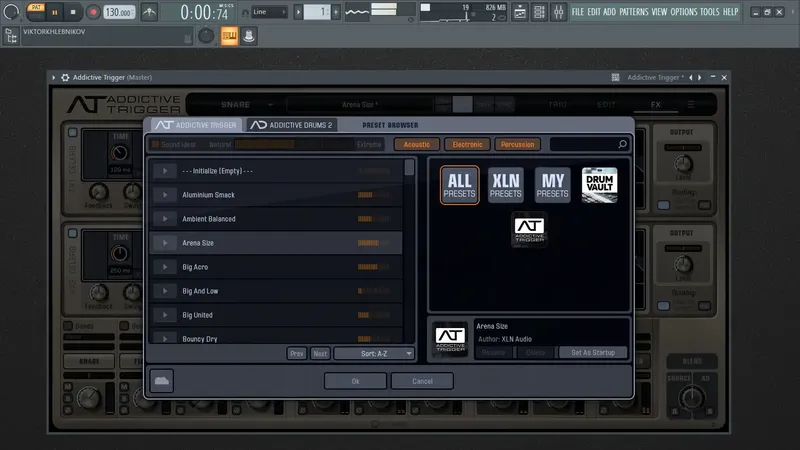
Task: Click the tempo 130.000 field
Action: coord(119,12)
